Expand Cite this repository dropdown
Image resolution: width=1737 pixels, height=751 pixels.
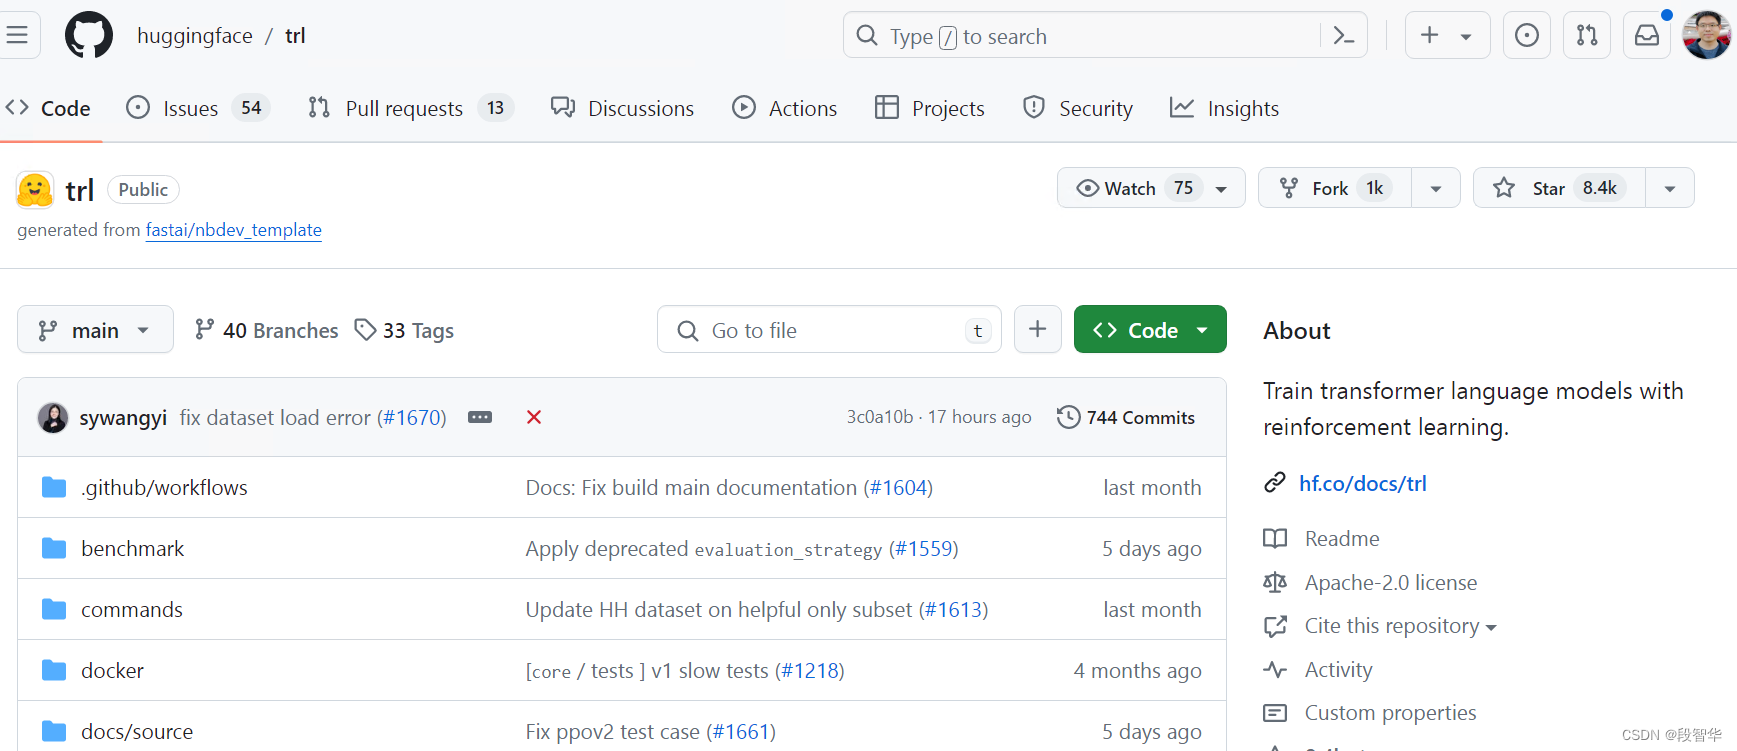(x=1400, y=626)
